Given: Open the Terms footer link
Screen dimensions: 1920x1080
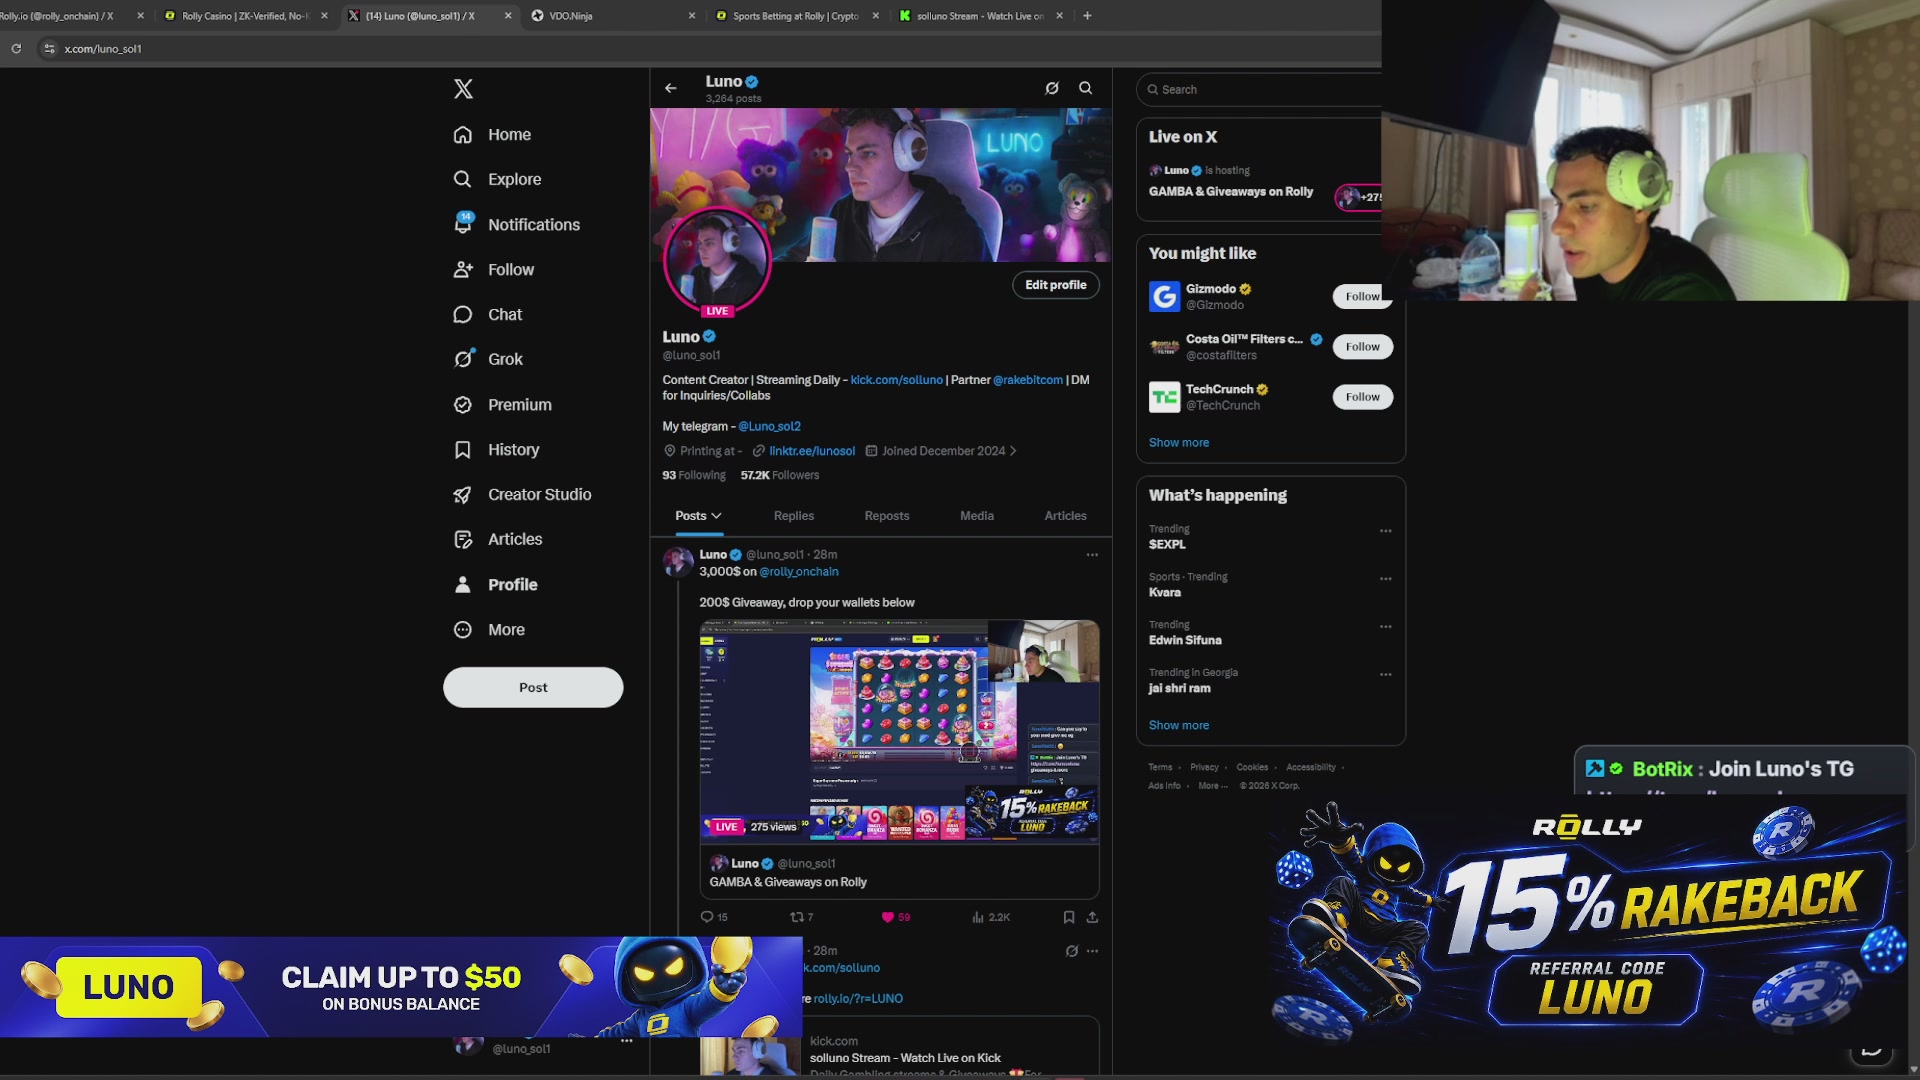Looking at the screenshot, I should pyautogui.click(x=1160, y=768).
